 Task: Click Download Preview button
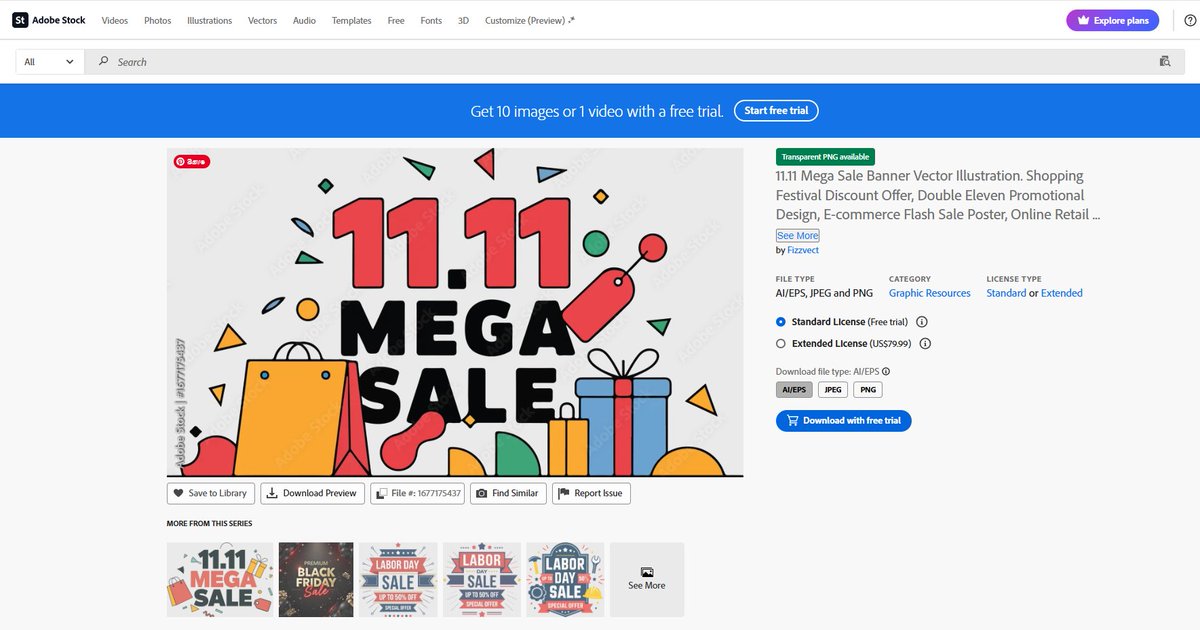tap(312, 493)
